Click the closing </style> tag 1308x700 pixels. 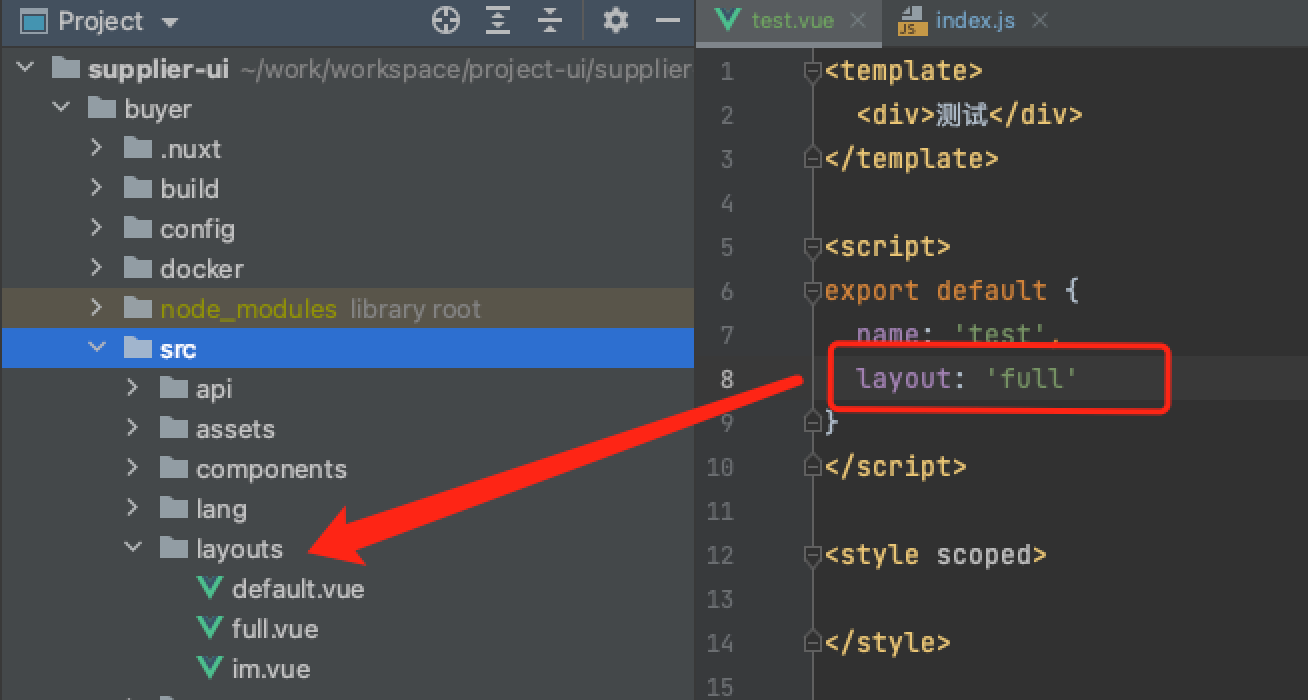[x=888, y=643]
